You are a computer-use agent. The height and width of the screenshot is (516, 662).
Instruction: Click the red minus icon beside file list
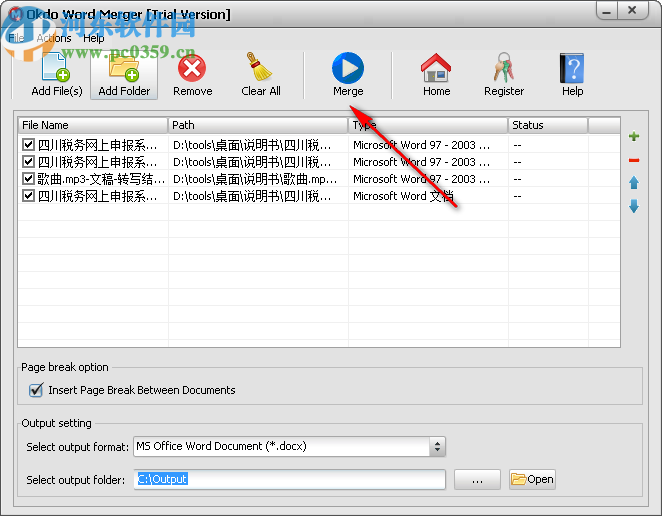pyautogui.click(x=634, y=160)
